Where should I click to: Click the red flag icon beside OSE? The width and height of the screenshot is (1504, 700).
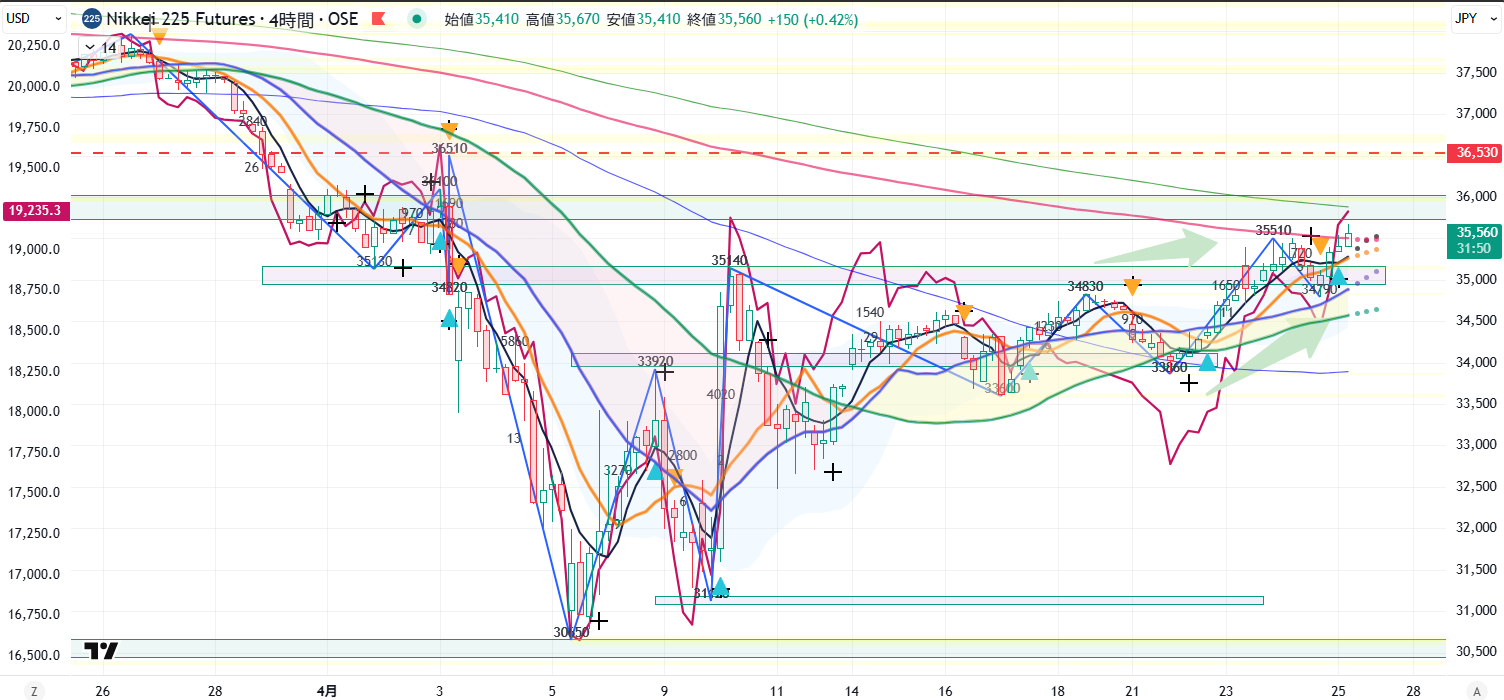tap(377, 19)
